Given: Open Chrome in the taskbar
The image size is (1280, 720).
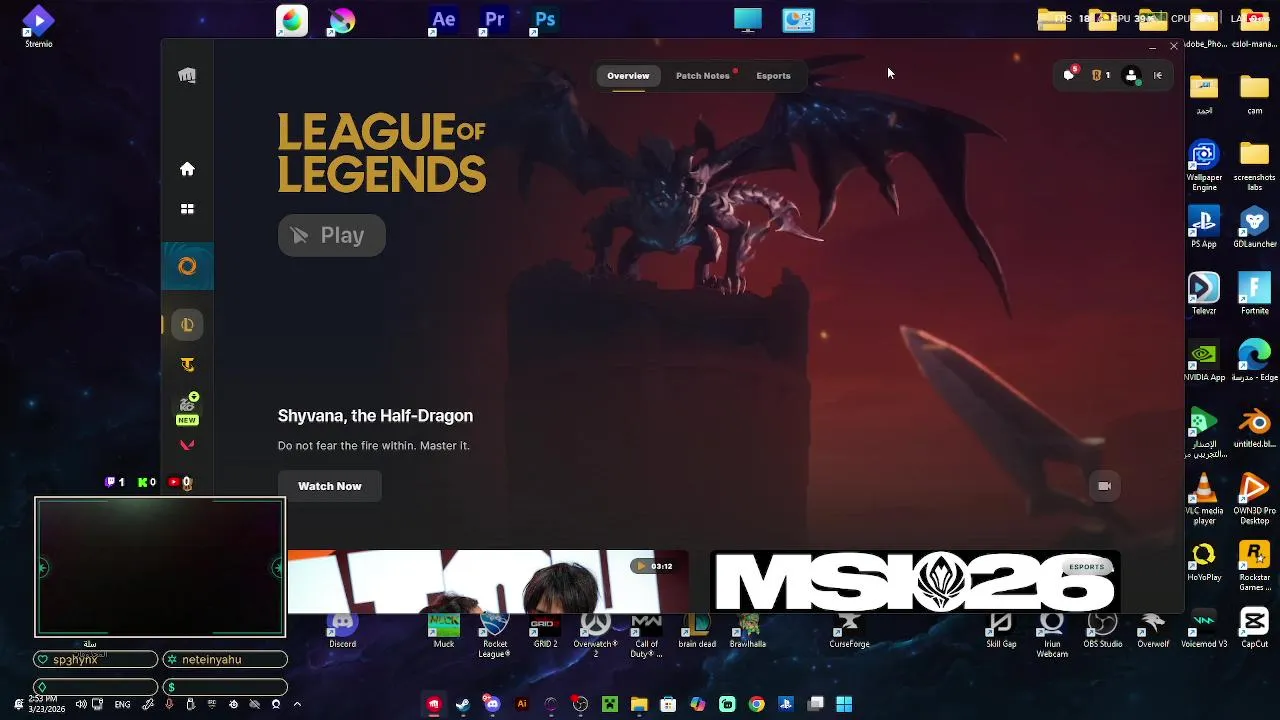Looking at the screenshot, I should pyautogui.click(x=756, y=704).
